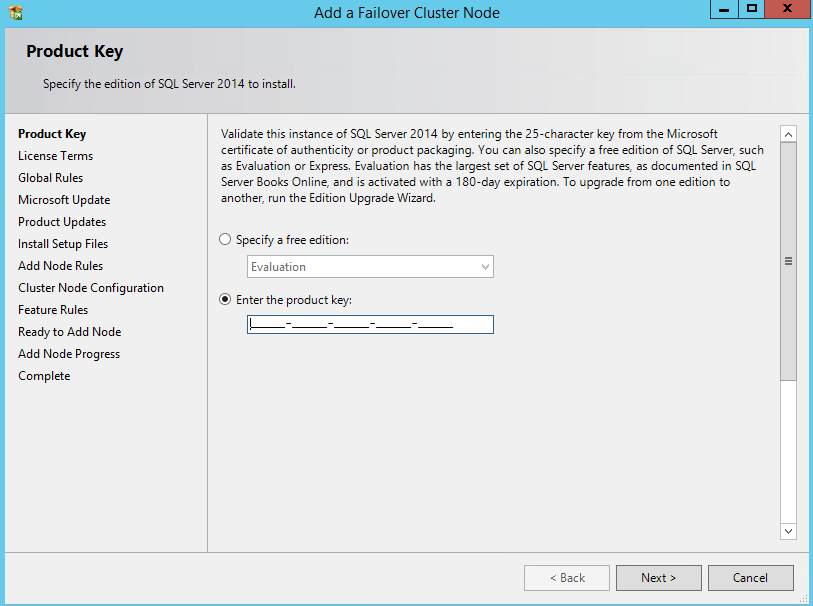Open Install Setup Files step
The height and width of the screenshot is (606, 813).
coord(63,244)
